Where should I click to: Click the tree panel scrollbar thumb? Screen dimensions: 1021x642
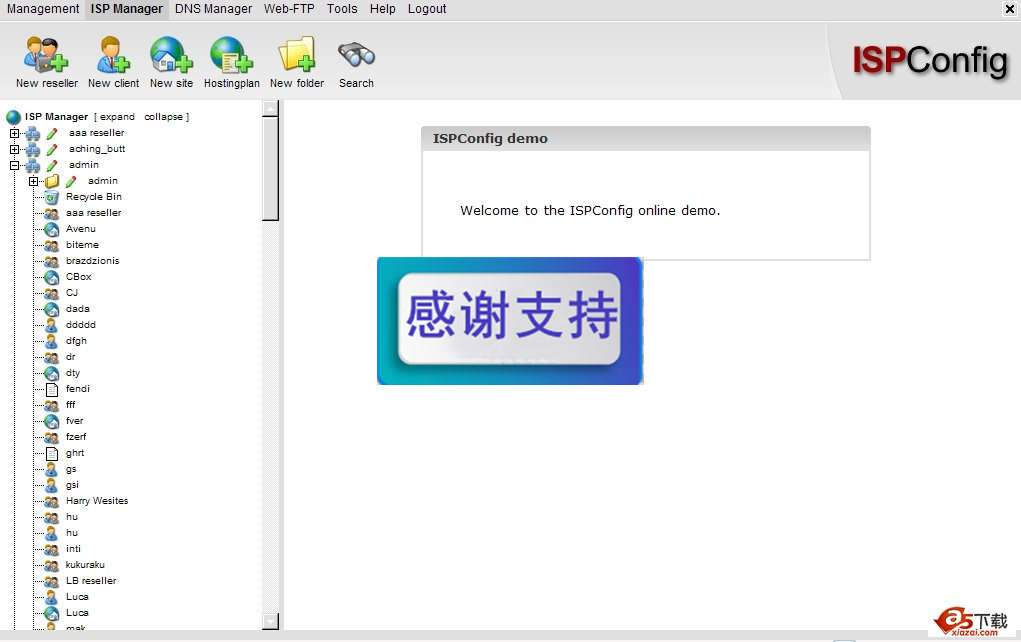pos(270,169)
